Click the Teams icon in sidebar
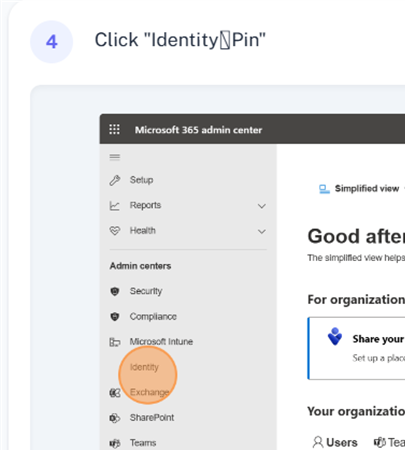This screenshot has height=450, width=405. pos(115,443)
